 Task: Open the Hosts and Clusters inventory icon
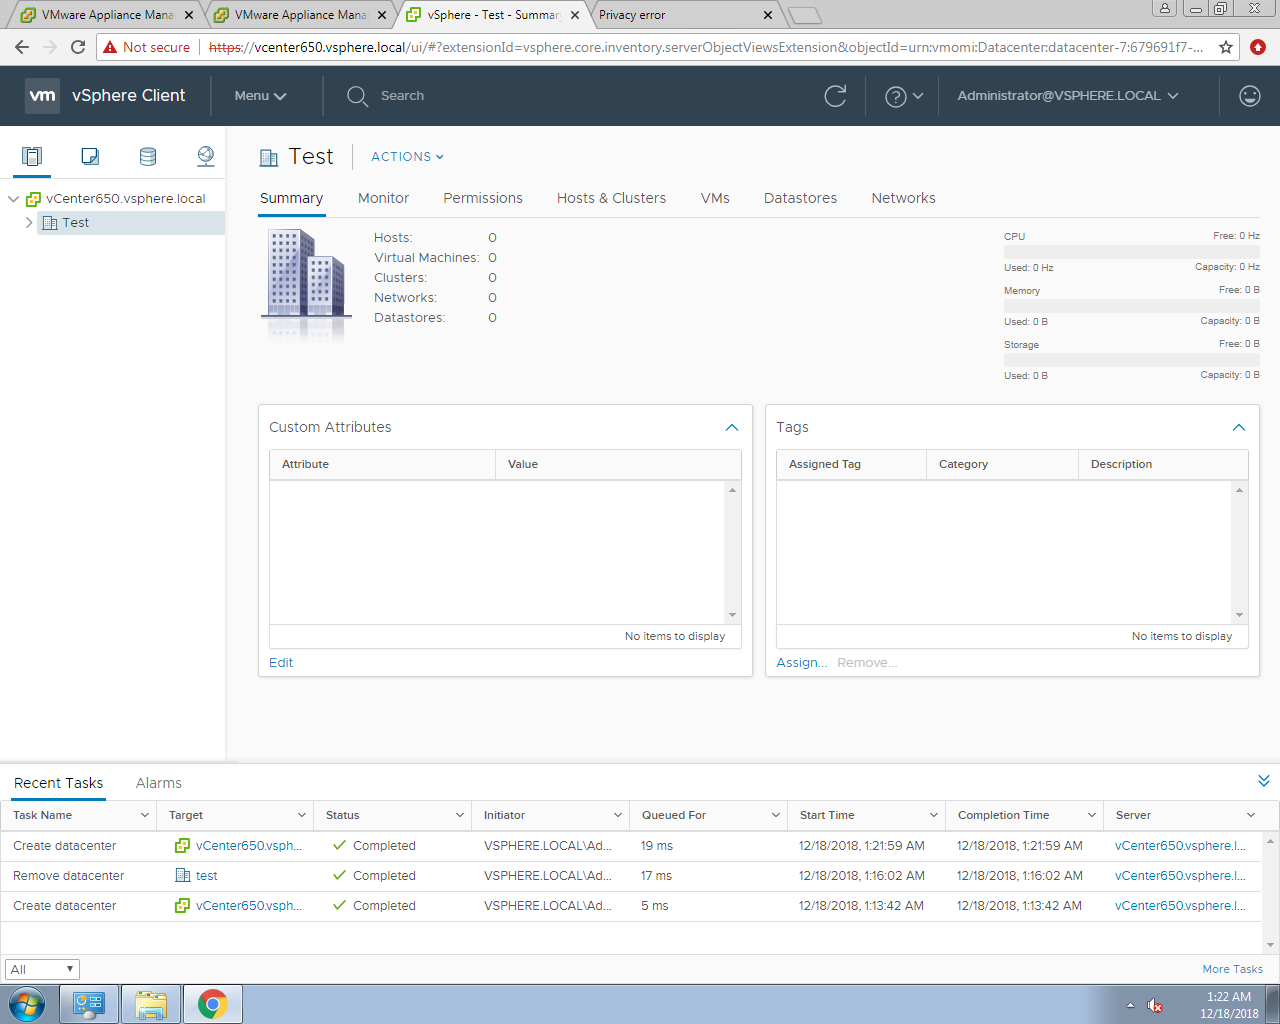point(32,156)
